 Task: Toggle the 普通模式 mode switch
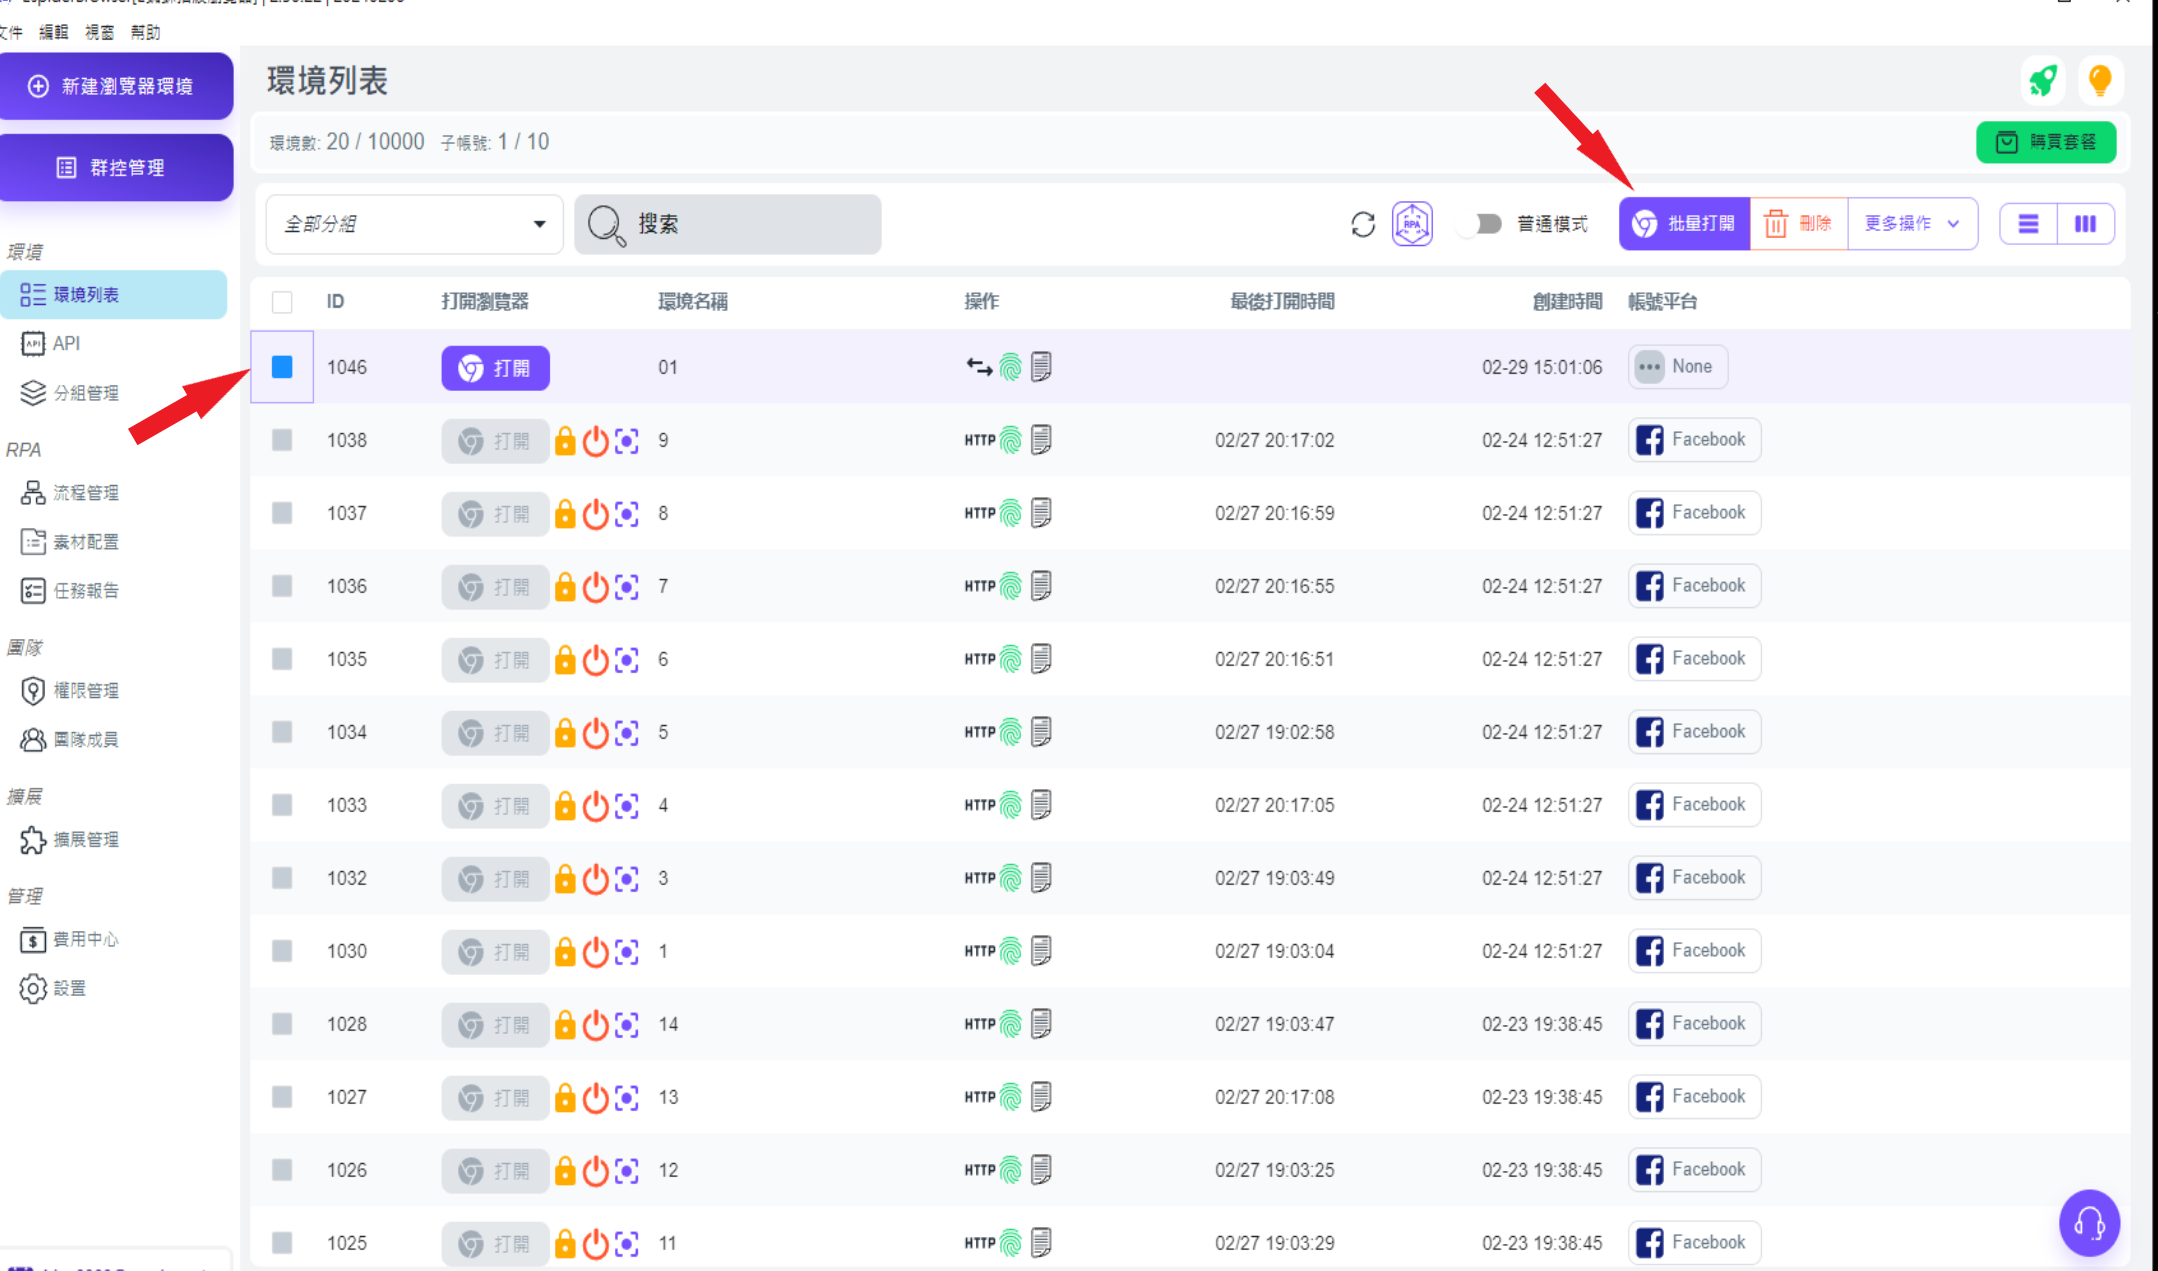point(1482,224)
